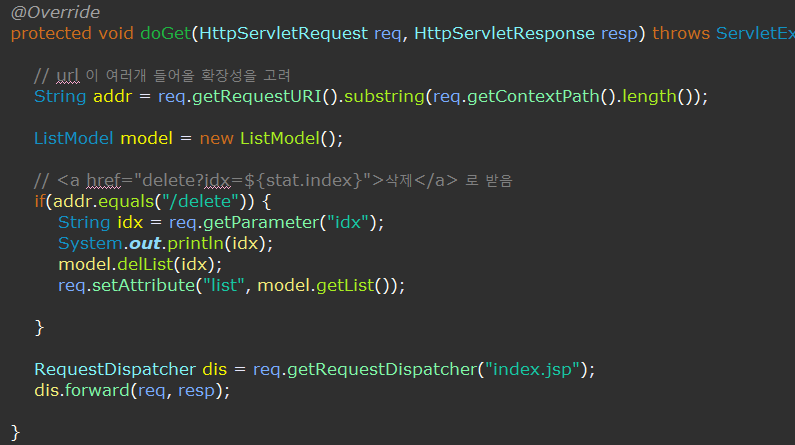The image size is (795, 445).
Task: Click the HttpServletRequest parameter type
Action: click(283, 33)
